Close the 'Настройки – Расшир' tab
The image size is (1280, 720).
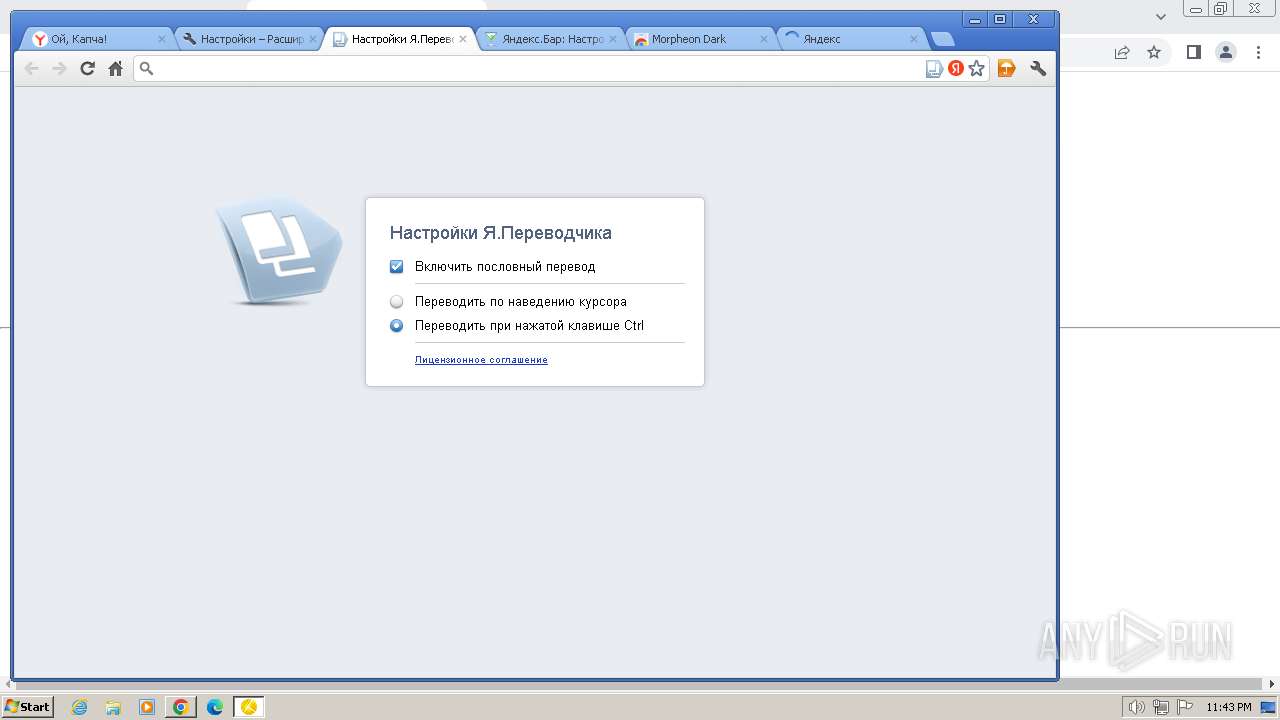point(312,39)
